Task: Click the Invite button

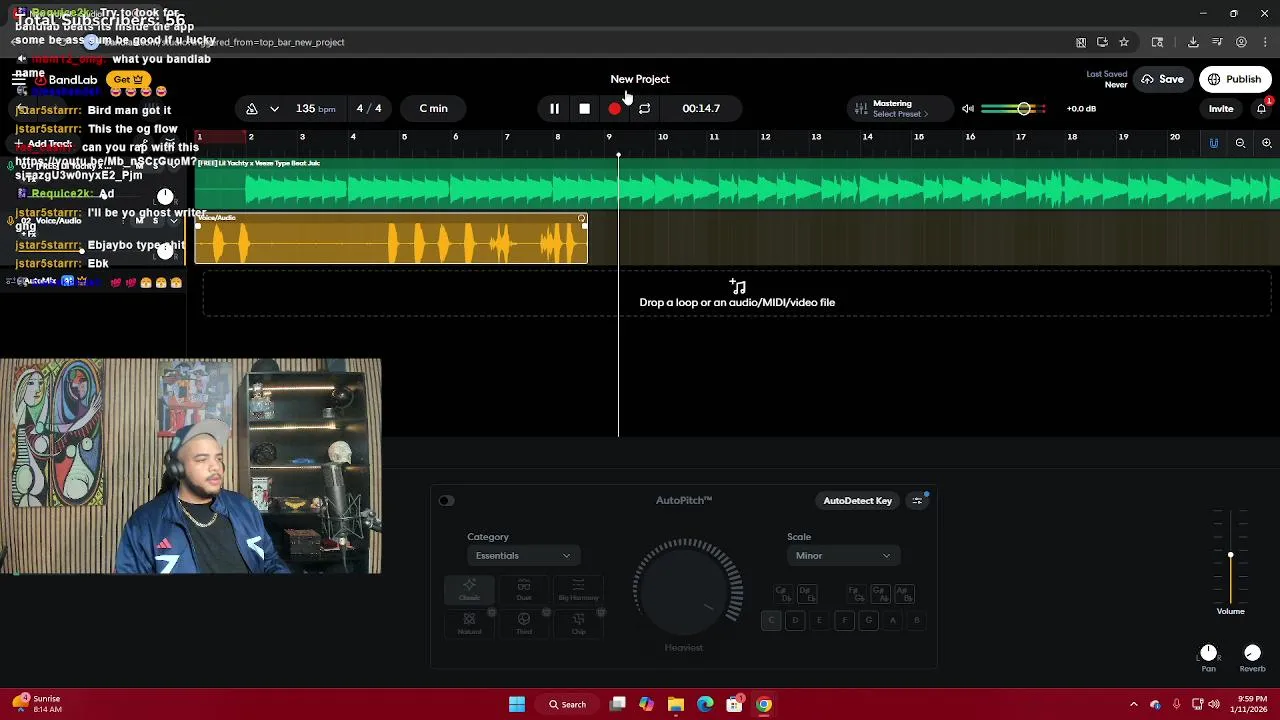Action: pyautogui.click(x=1221, y=108)
